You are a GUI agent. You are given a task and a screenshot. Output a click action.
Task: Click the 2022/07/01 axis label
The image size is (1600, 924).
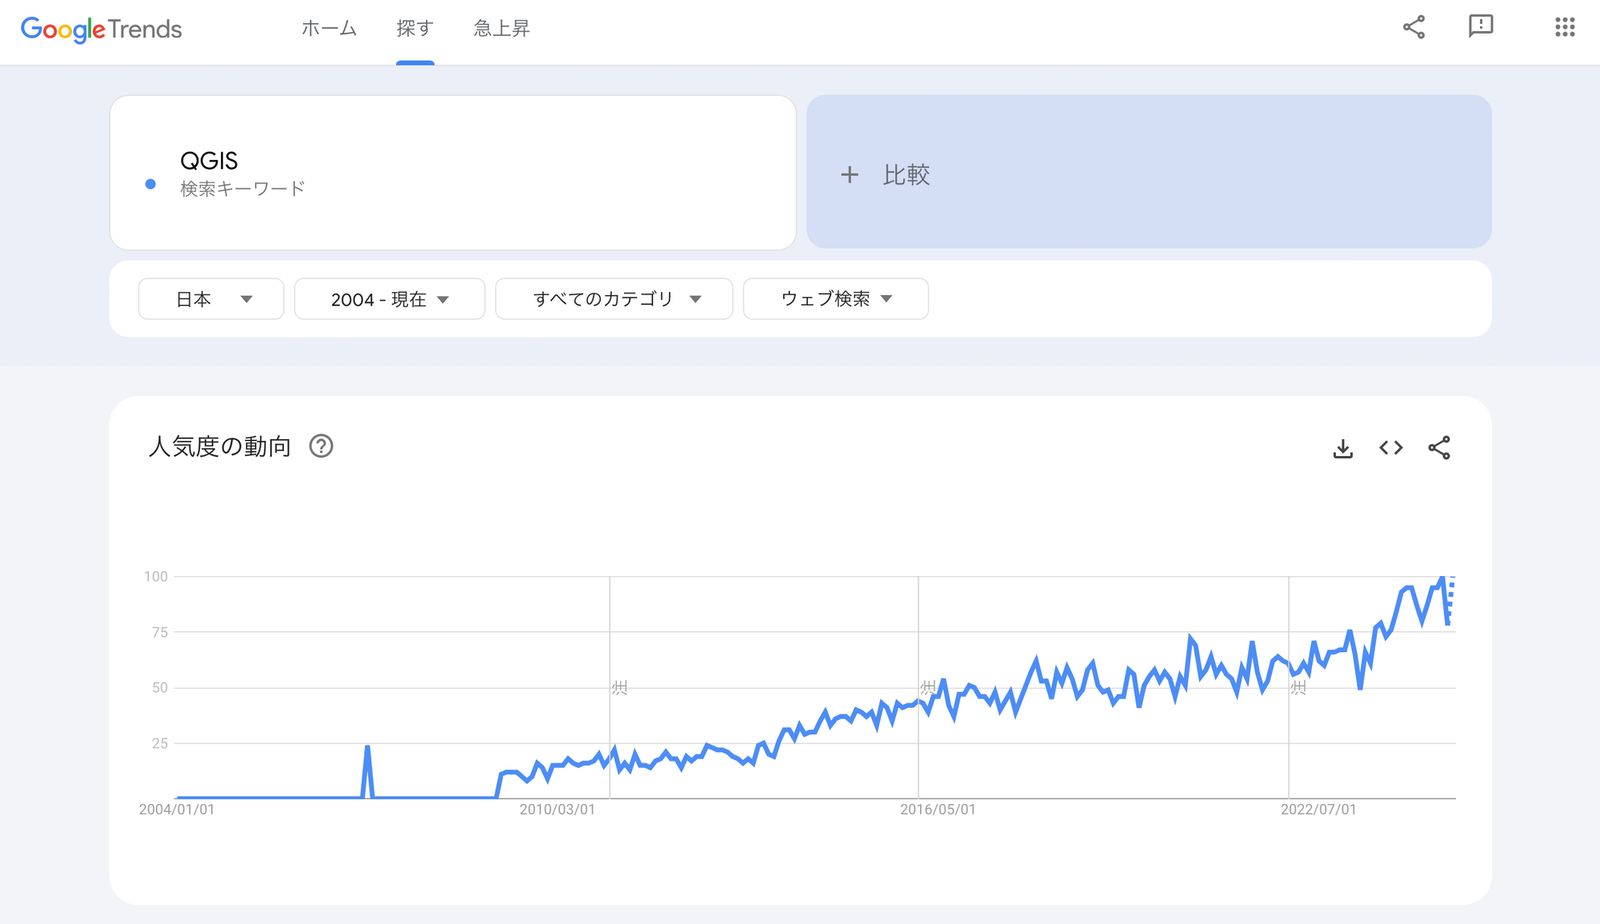[x=1318, y=809]
